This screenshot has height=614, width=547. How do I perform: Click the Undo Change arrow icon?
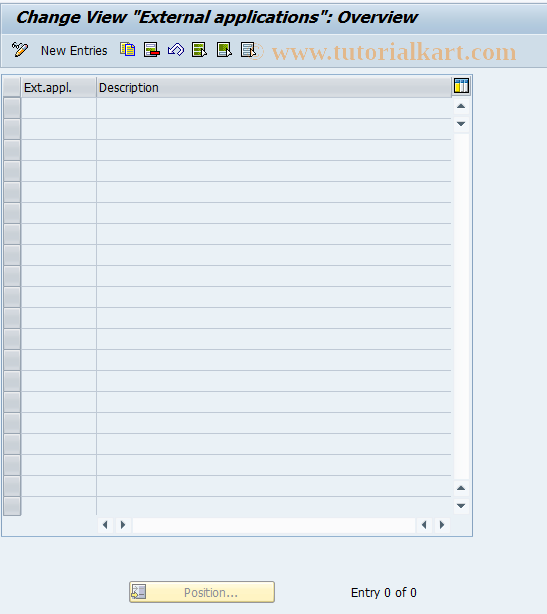(x=176, y=50)
